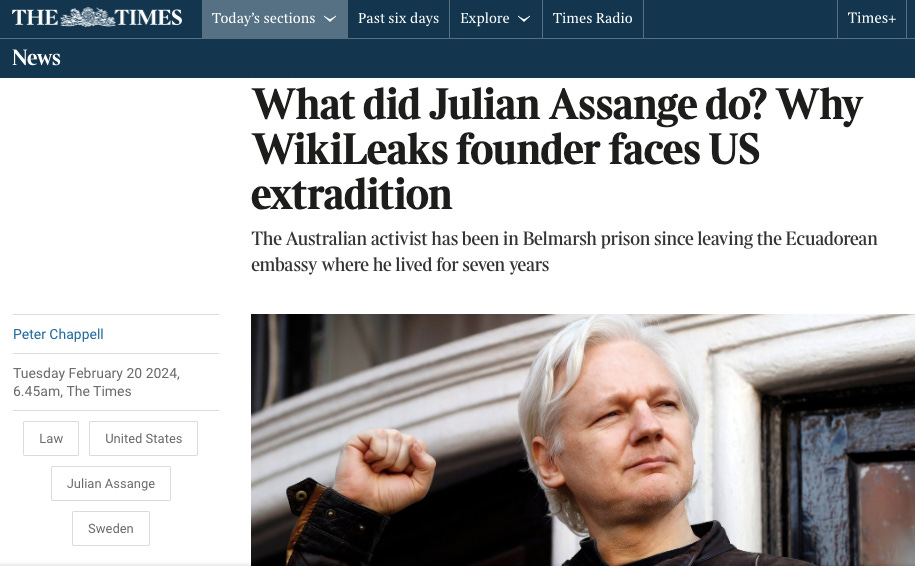Select the Sweden topic tag
Image resolution: width=915 pixels, height=566 pixels.
(111, 528)
